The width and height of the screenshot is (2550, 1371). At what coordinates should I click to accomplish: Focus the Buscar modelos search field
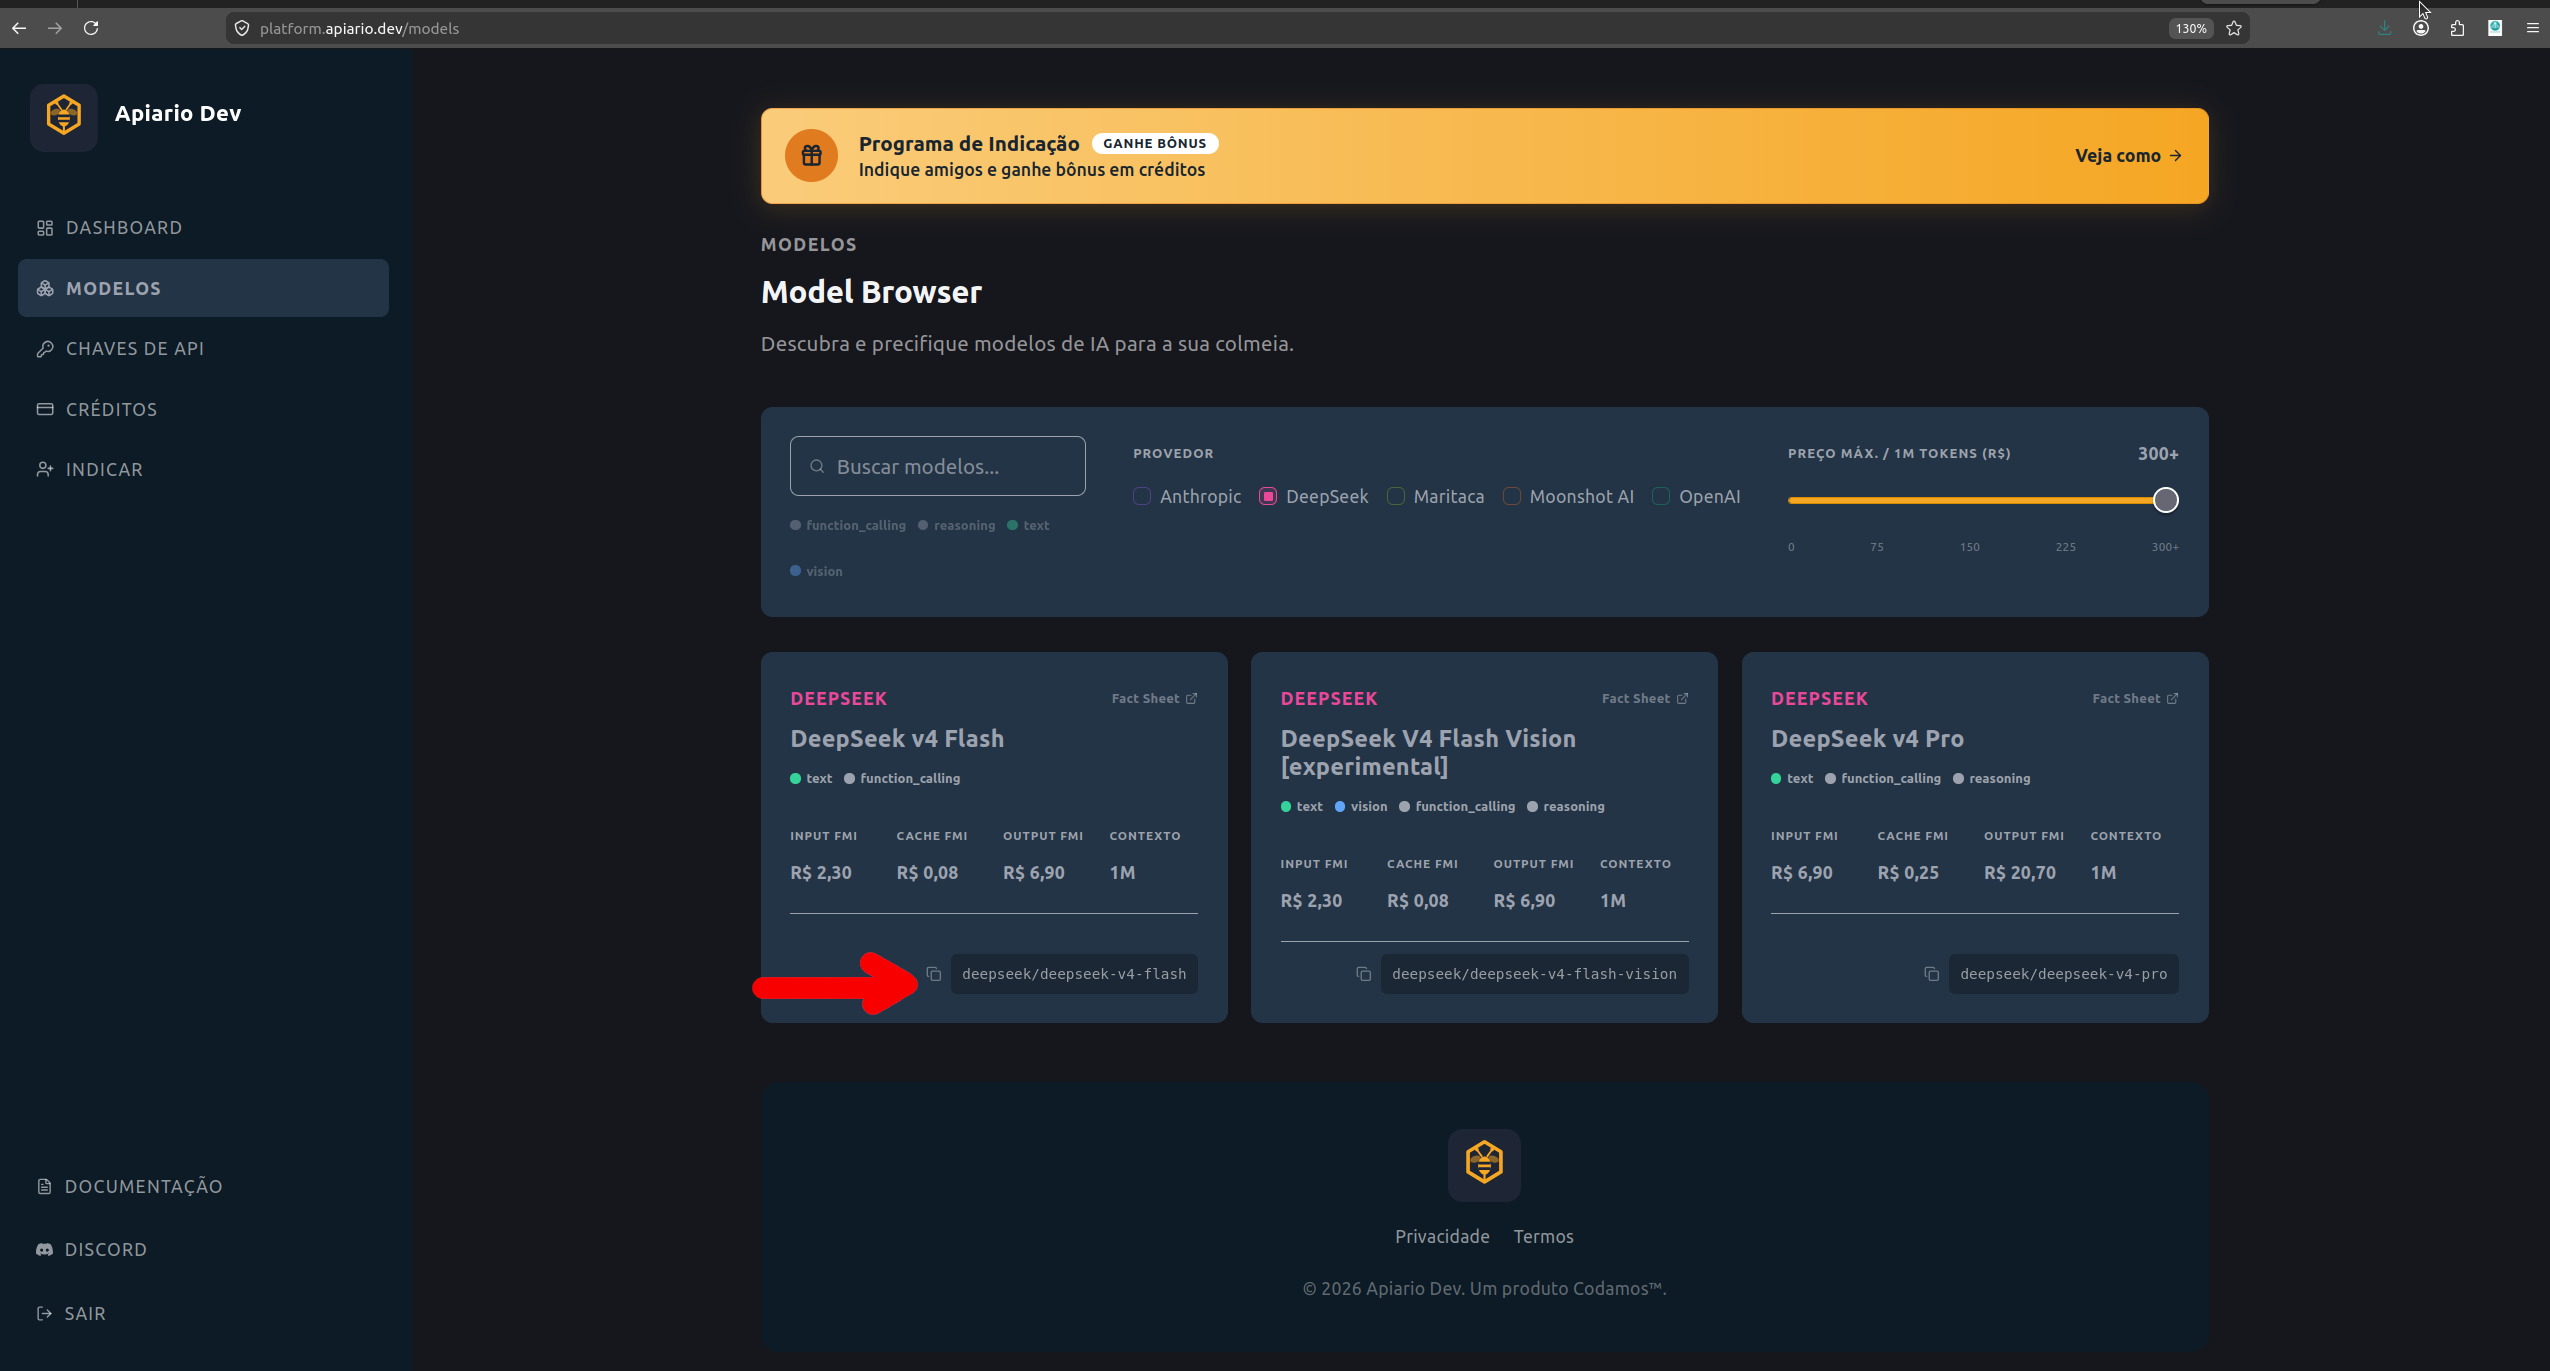(x=937, y=466)
